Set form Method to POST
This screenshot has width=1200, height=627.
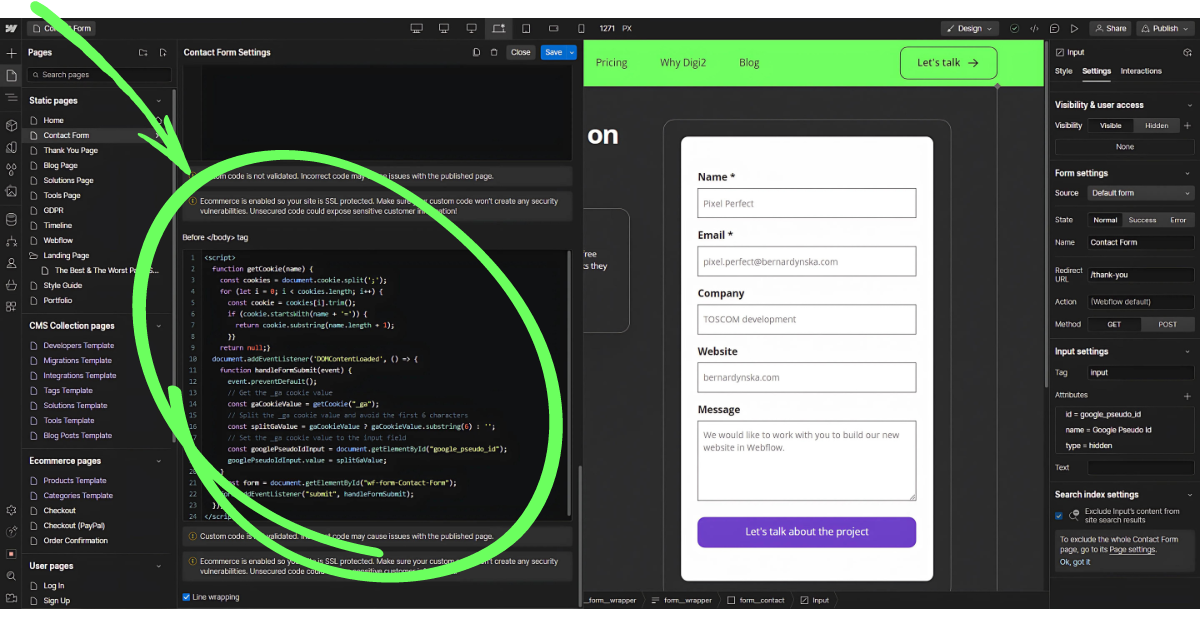click(1167, 324)
